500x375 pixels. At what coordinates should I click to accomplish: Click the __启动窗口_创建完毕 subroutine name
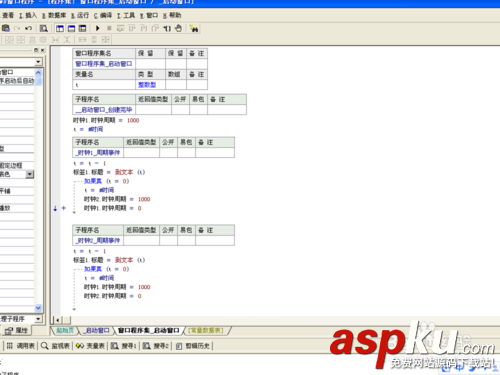(x=104, y=110)
